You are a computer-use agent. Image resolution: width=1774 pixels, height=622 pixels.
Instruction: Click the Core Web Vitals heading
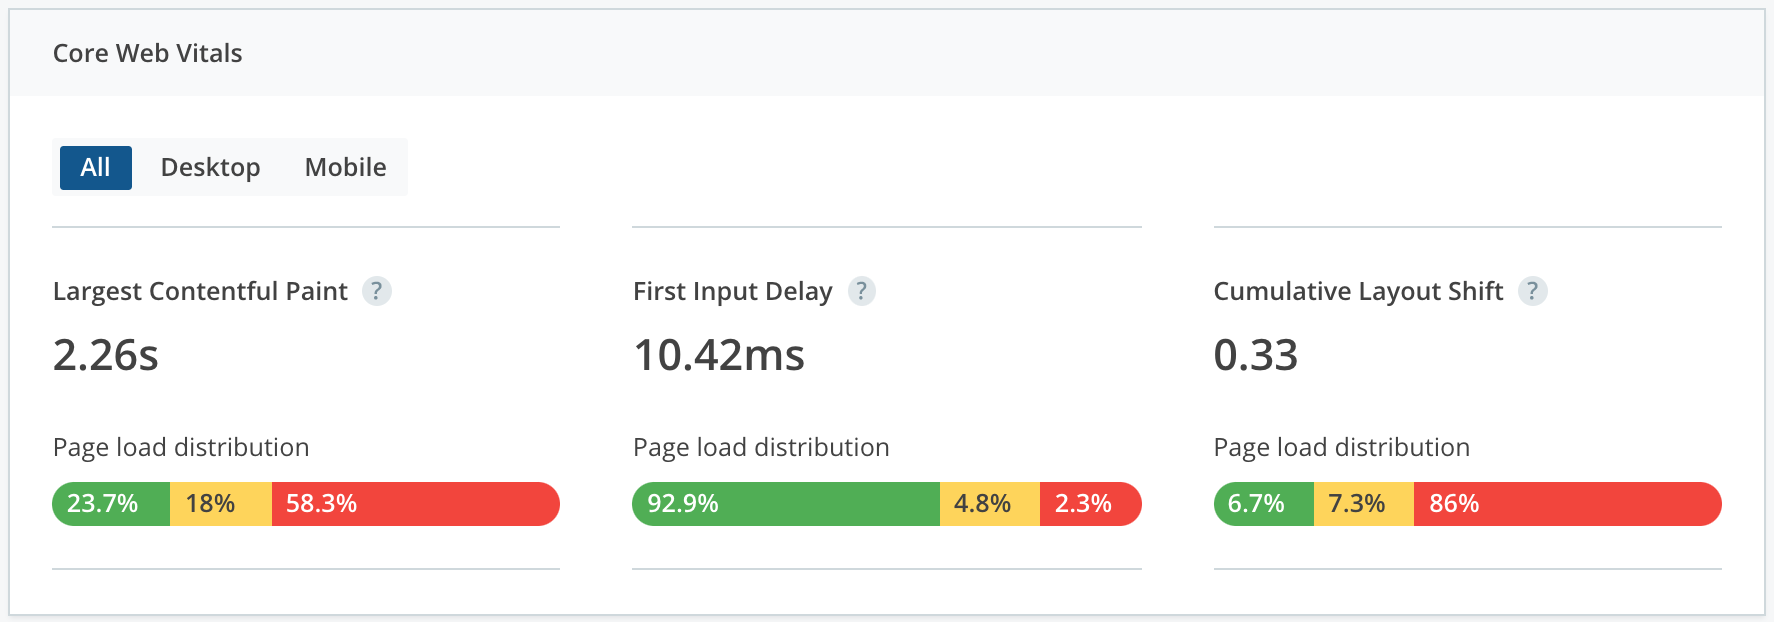[x=147, y=53]
